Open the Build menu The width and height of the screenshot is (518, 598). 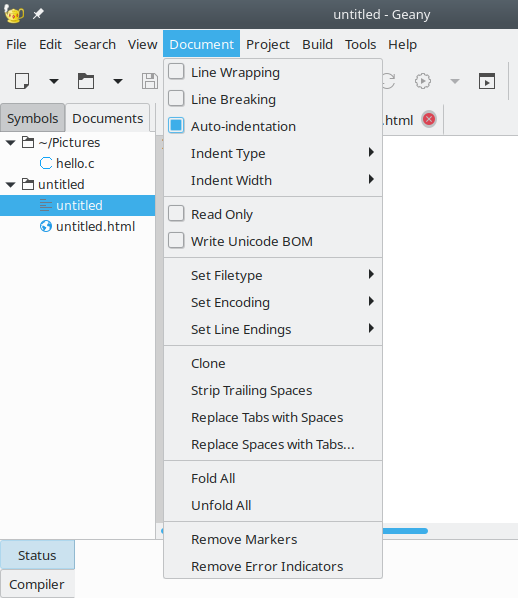317,44
